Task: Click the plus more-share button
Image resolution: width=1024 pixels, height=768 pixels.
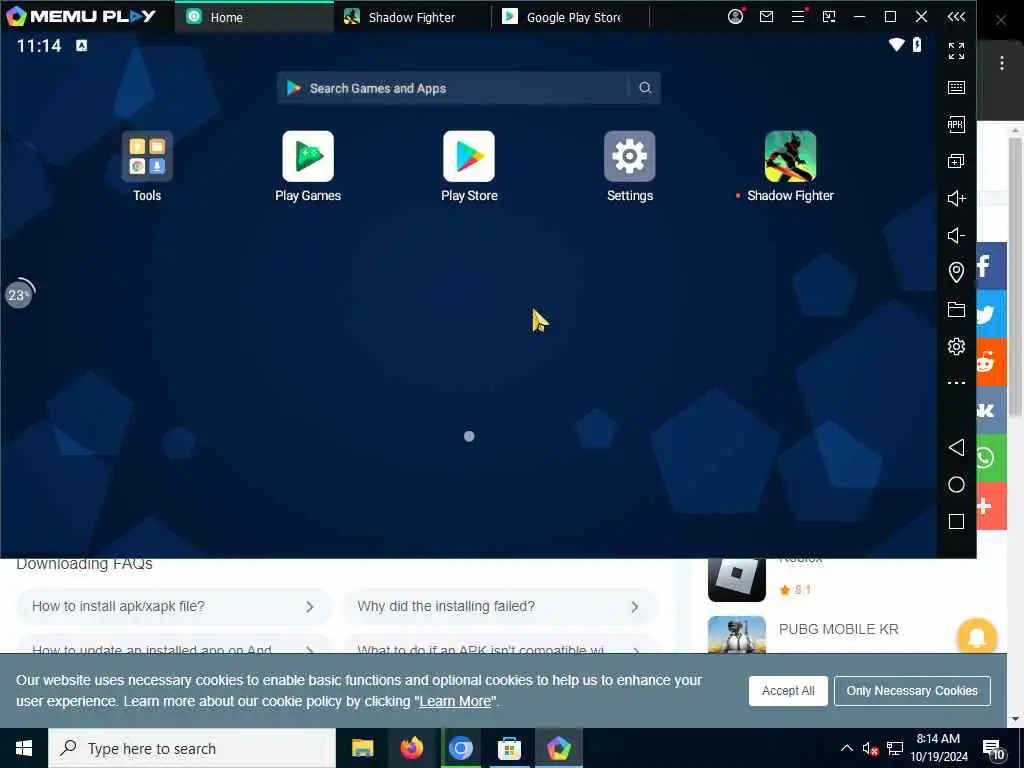Action: tap(991, 506)
